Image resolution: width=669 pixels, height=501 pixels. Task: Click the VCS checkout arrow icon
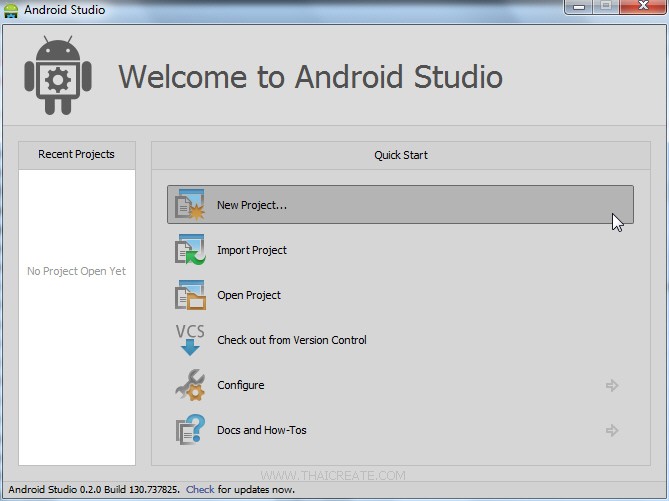click(190, 340)
